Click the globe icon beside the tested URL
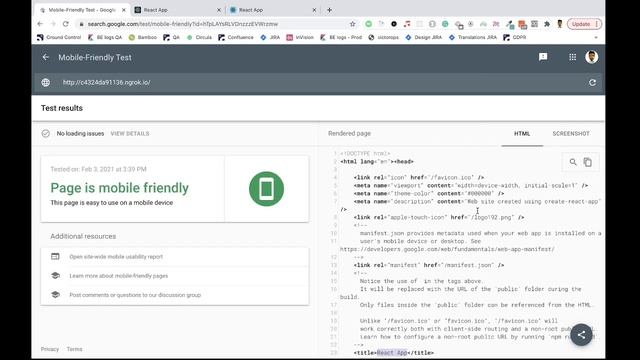 point(46,82)
